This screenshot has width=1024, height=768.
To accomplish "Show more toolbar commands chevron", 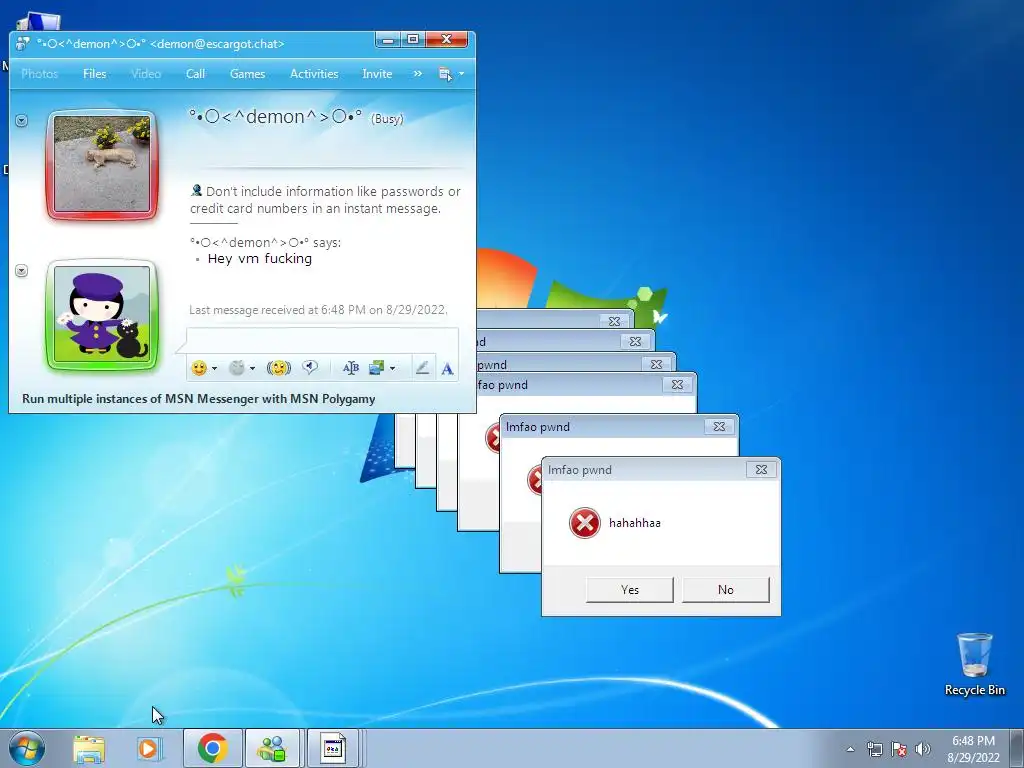I will pos(418,74).
